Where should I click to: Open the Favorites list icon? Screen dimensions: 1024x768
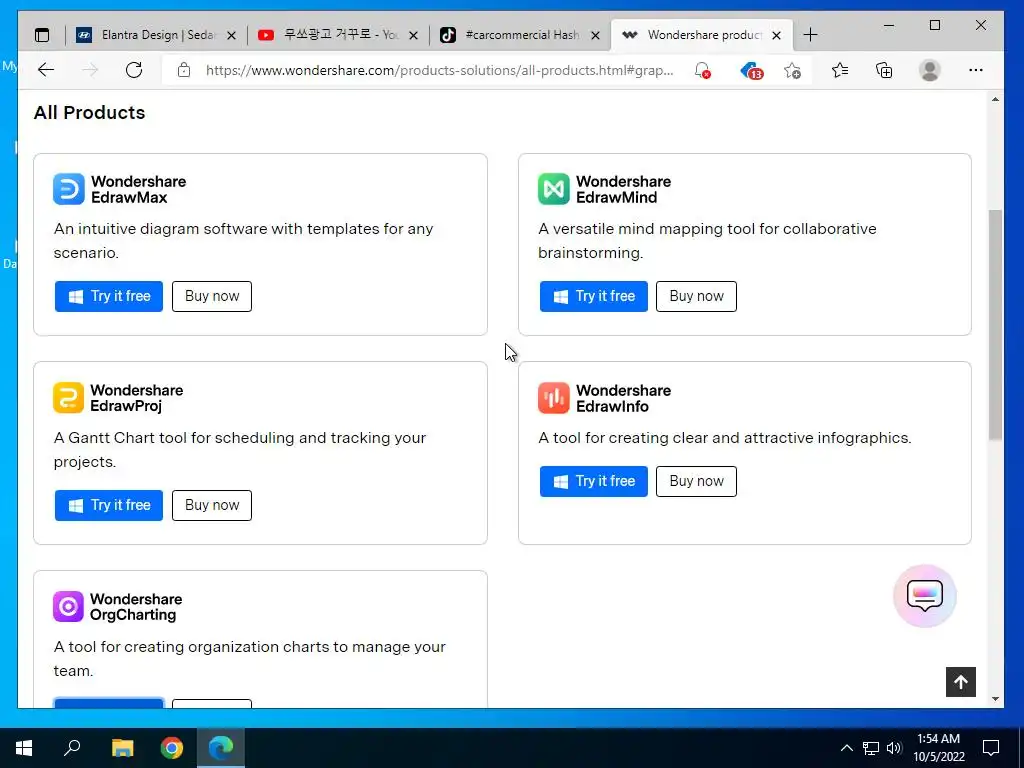(x=840, y=70)
